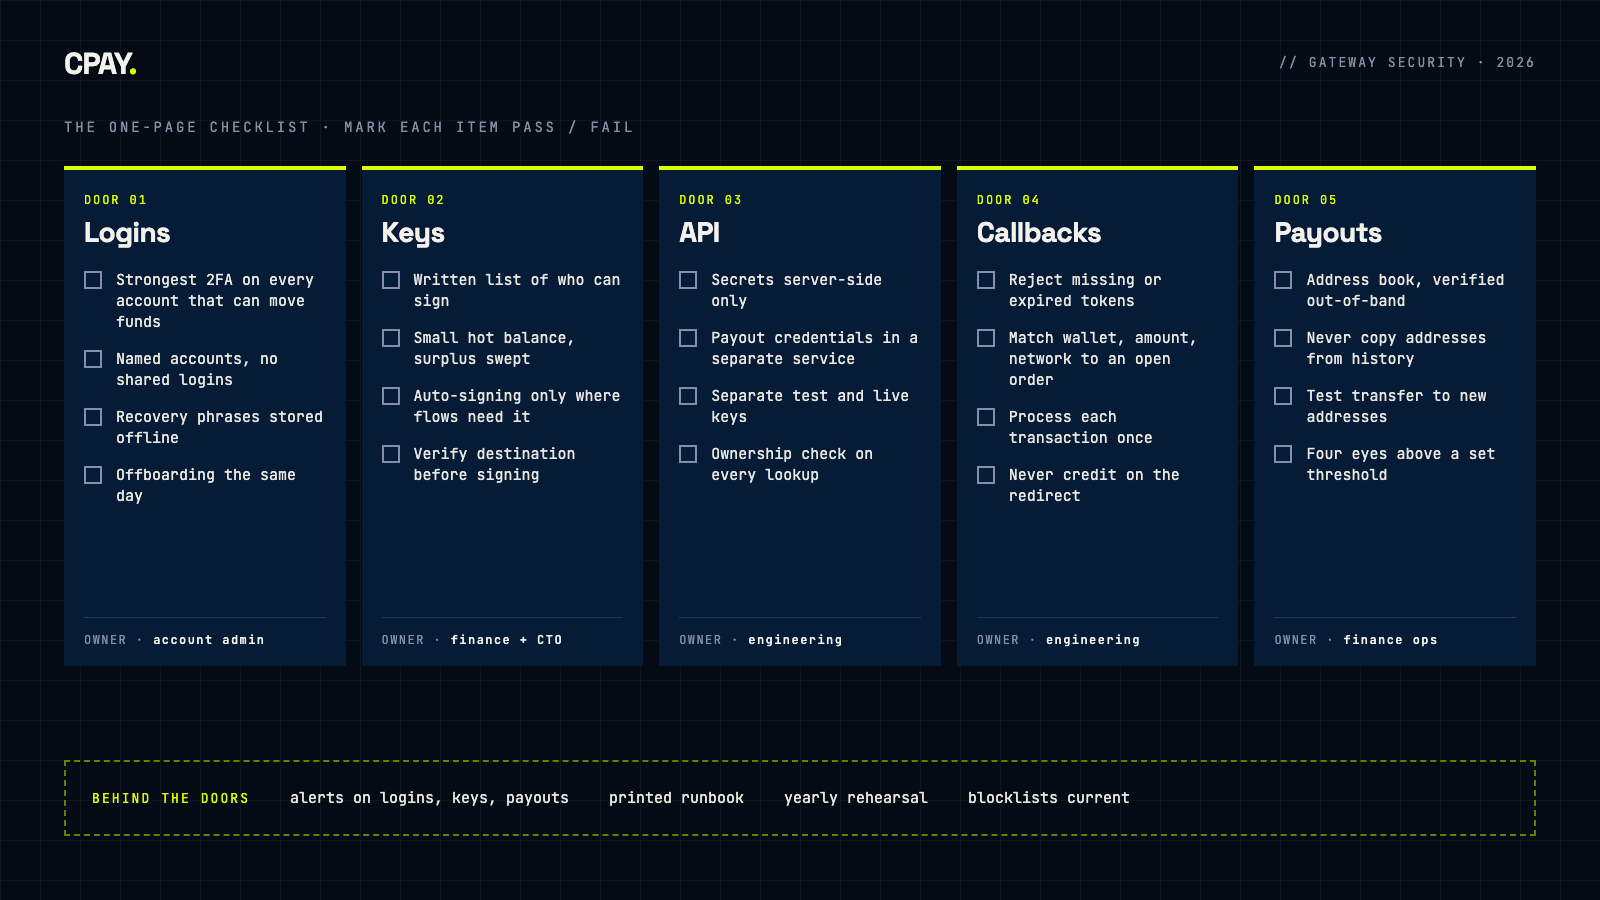This screenshot has height=900, width=1600.
Task: Check 'Payout credentials in a separate service'
Action: coord(688,338)
